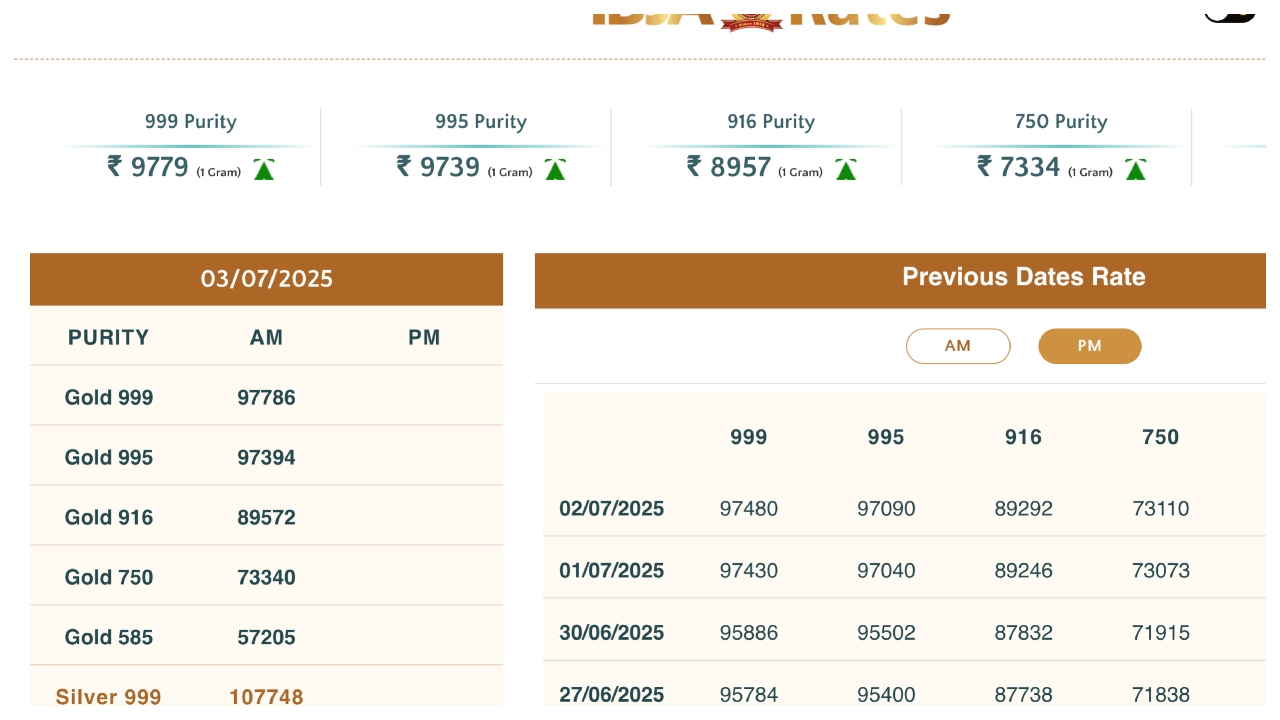Image resolution: width=1280 pixels, height=720 pixels.
Task: Click the green up arrow beside 999 Purity rate
Action: click(x=264, y=170)
